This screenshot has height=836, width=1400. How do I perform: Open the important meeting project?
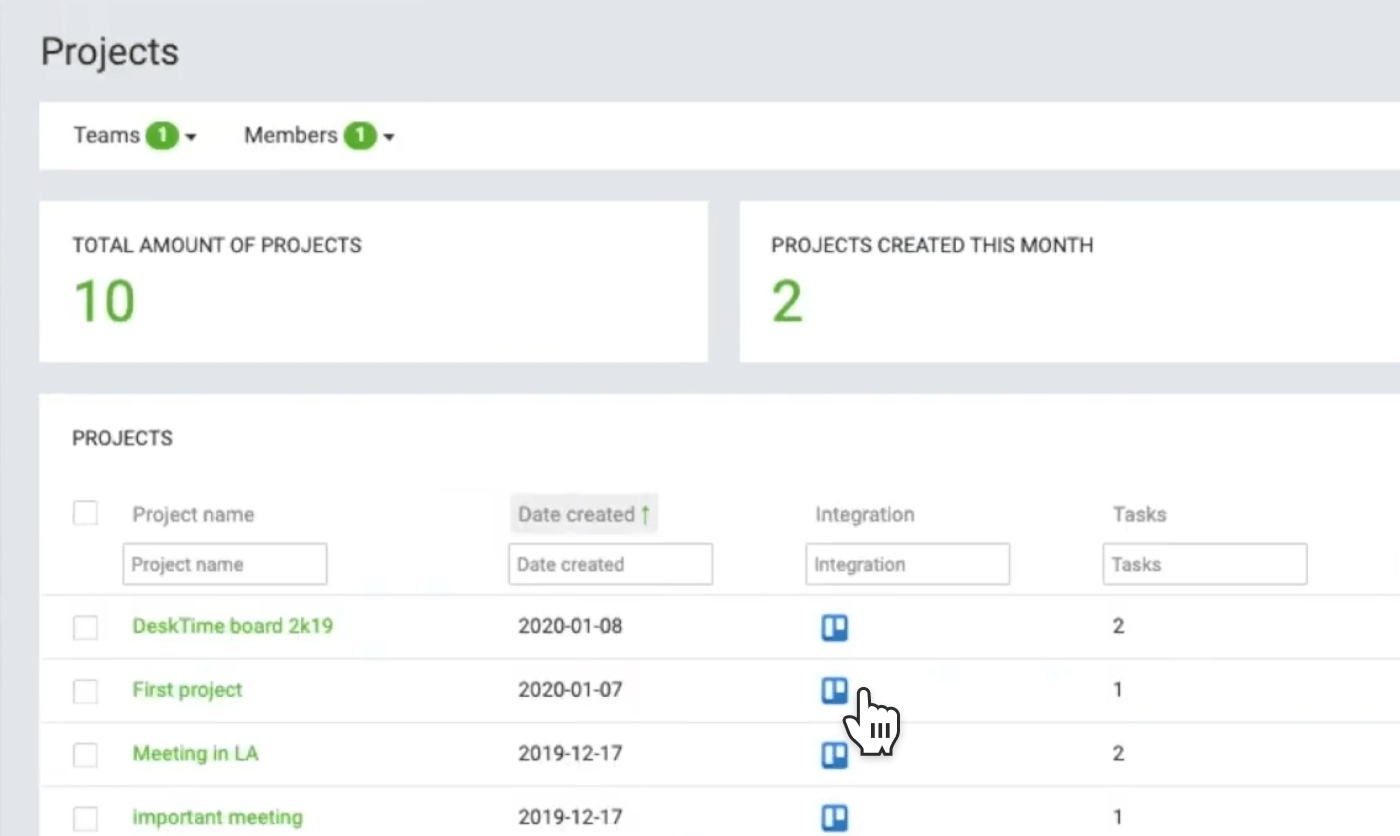pyautogui.click(x=217, y=817)
